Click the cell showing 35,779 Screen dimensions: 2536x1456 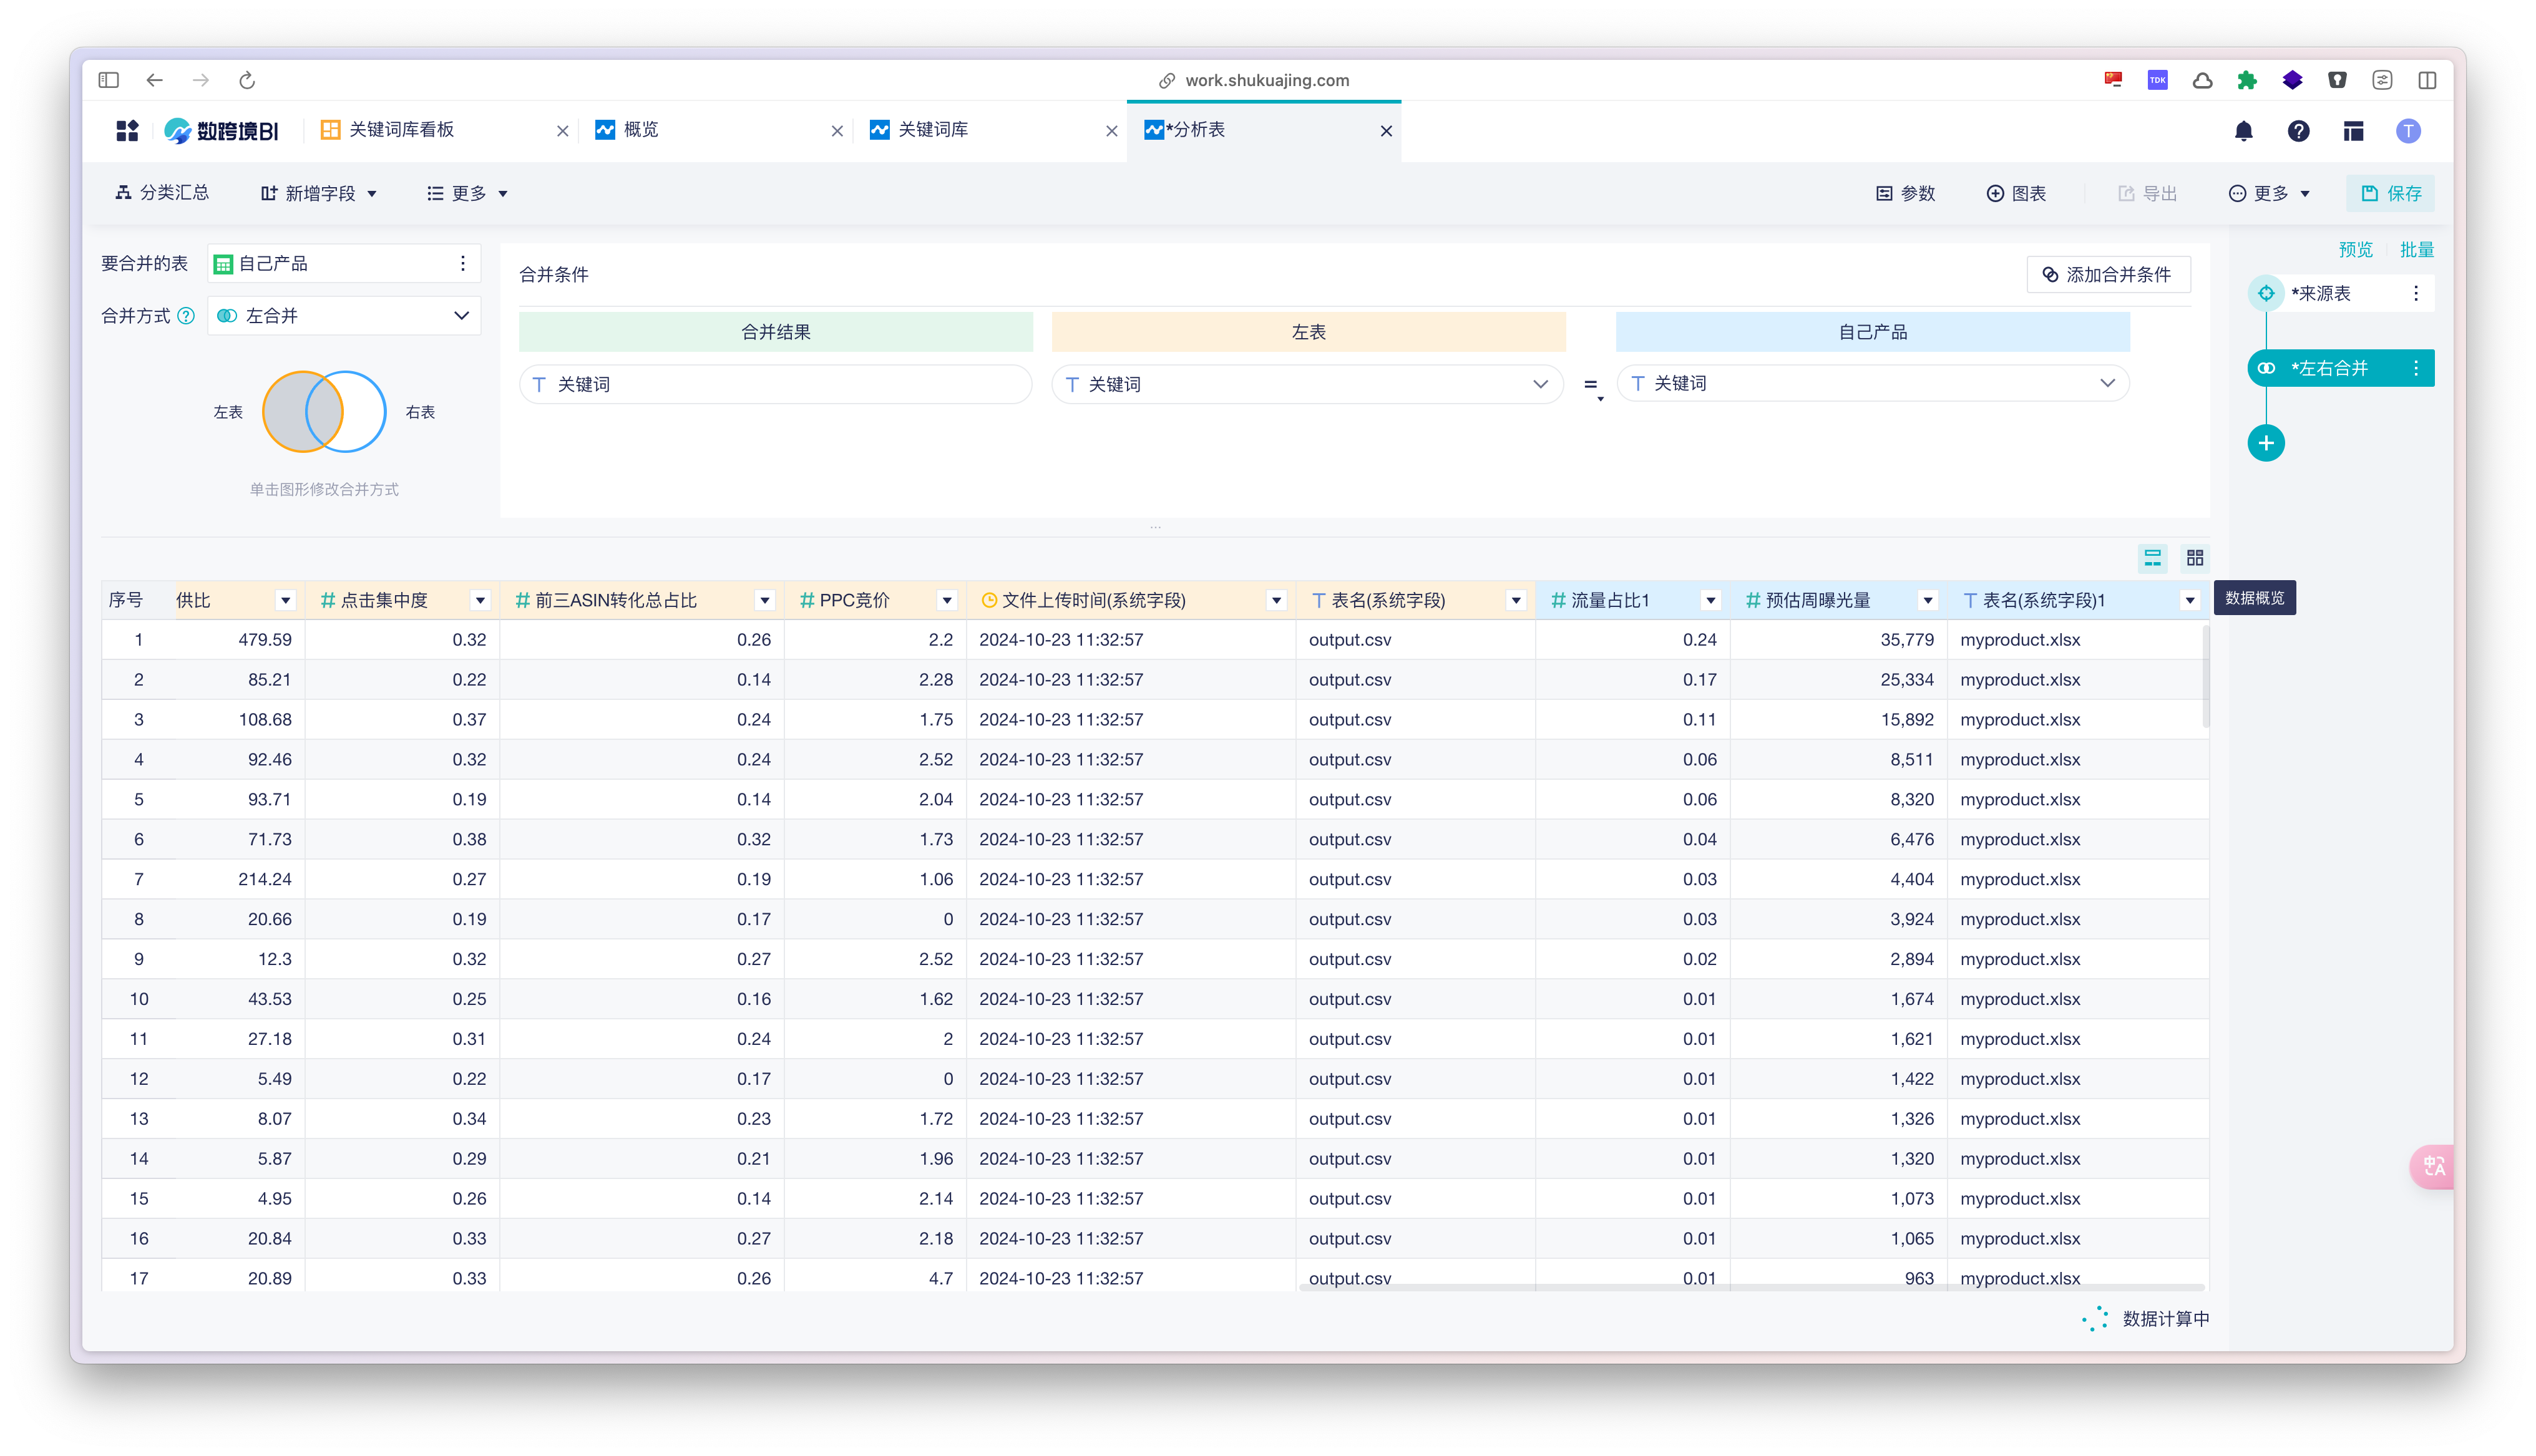[x=1838, y=639]
